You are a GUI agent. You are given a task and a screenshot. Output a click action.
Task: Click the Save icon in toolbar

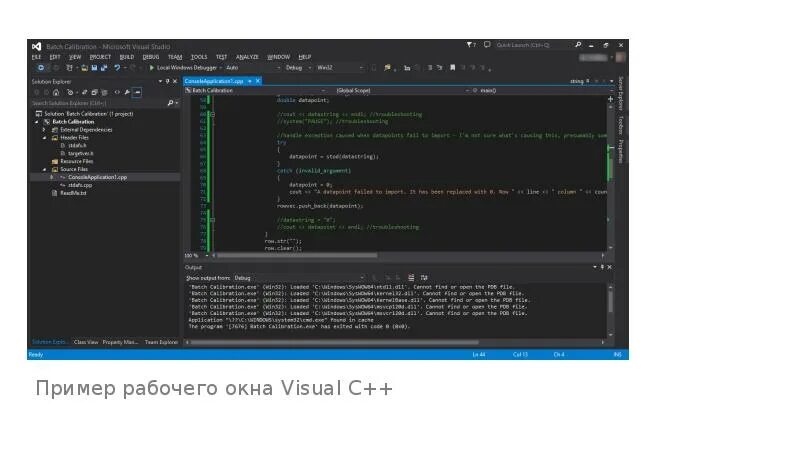coord(94,68)
